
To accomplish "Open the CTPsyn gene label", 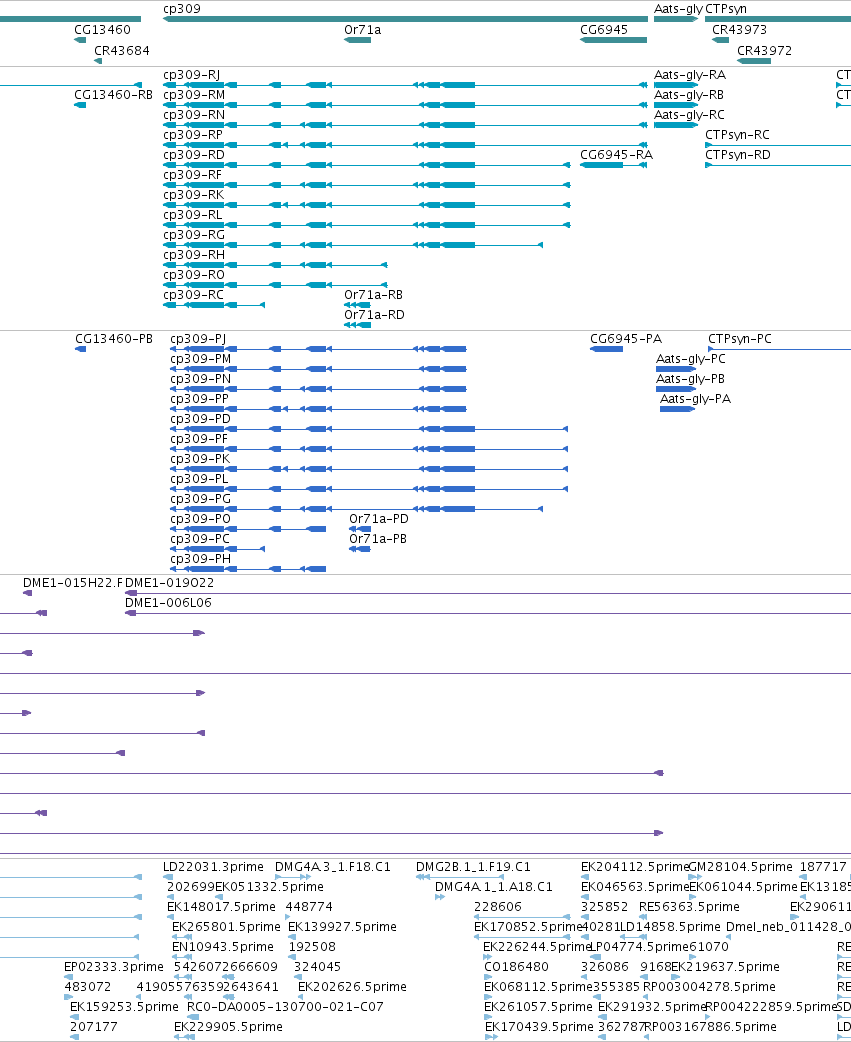I will tap(725, 9).
